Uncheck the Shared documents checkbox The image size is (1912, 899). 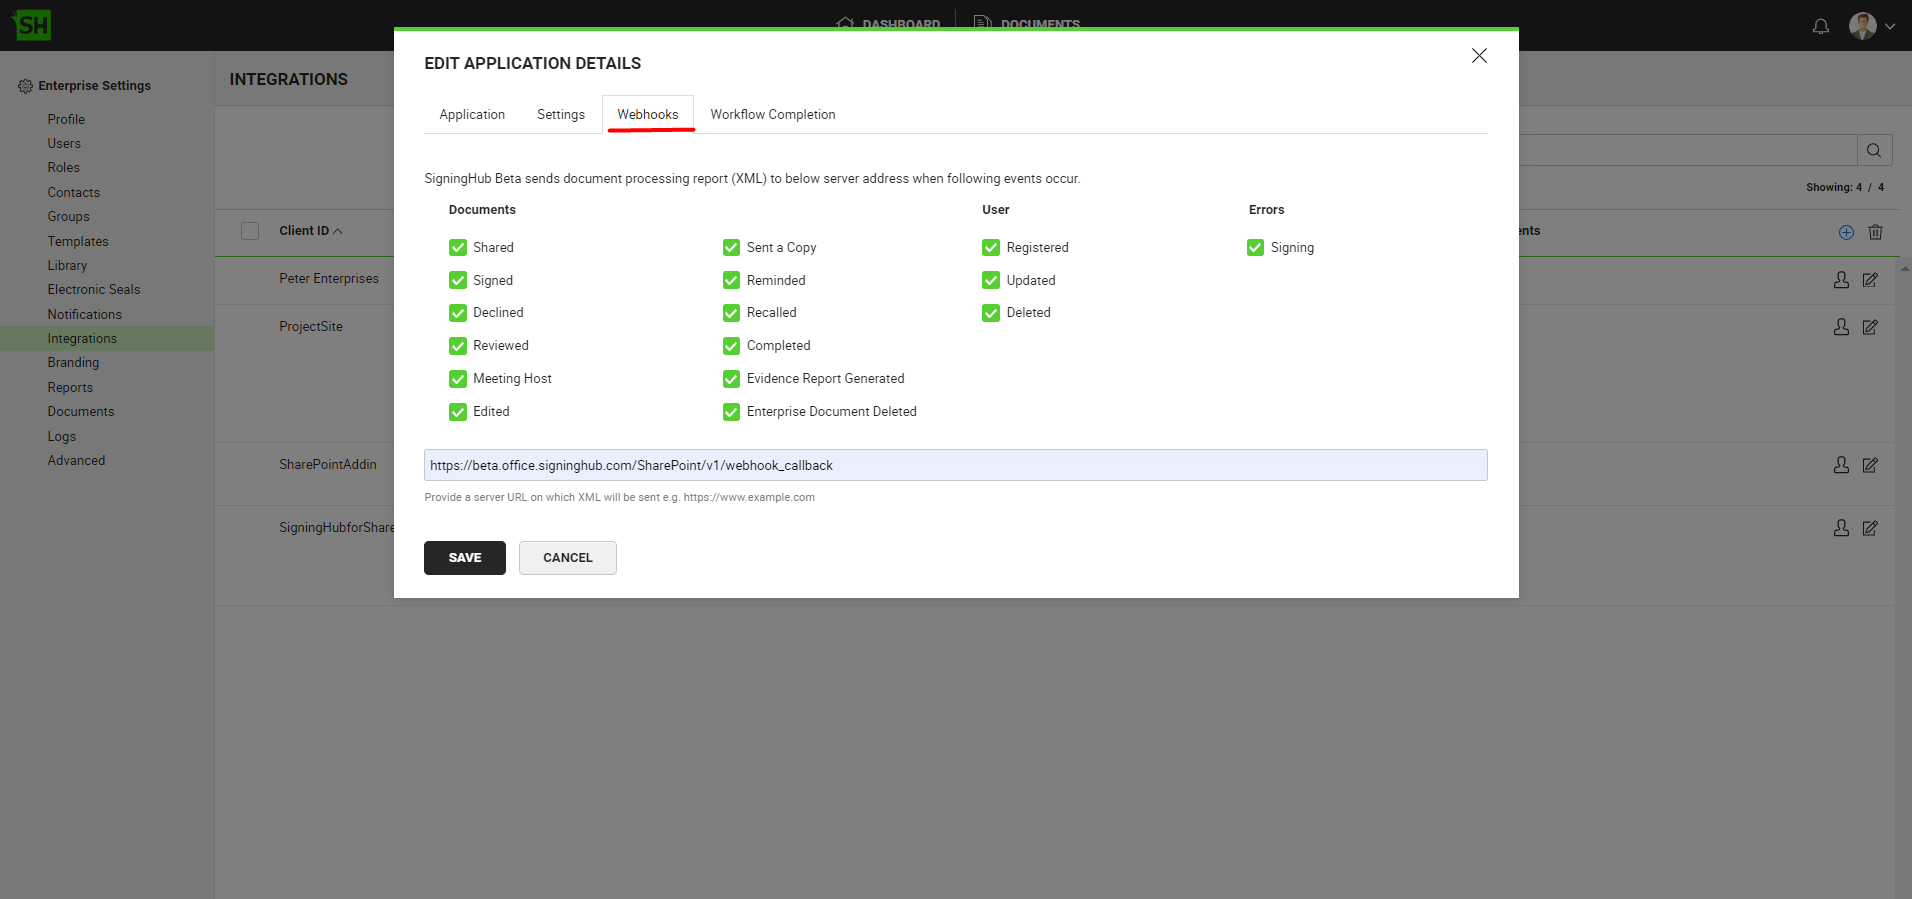click(x=458, y=248)
